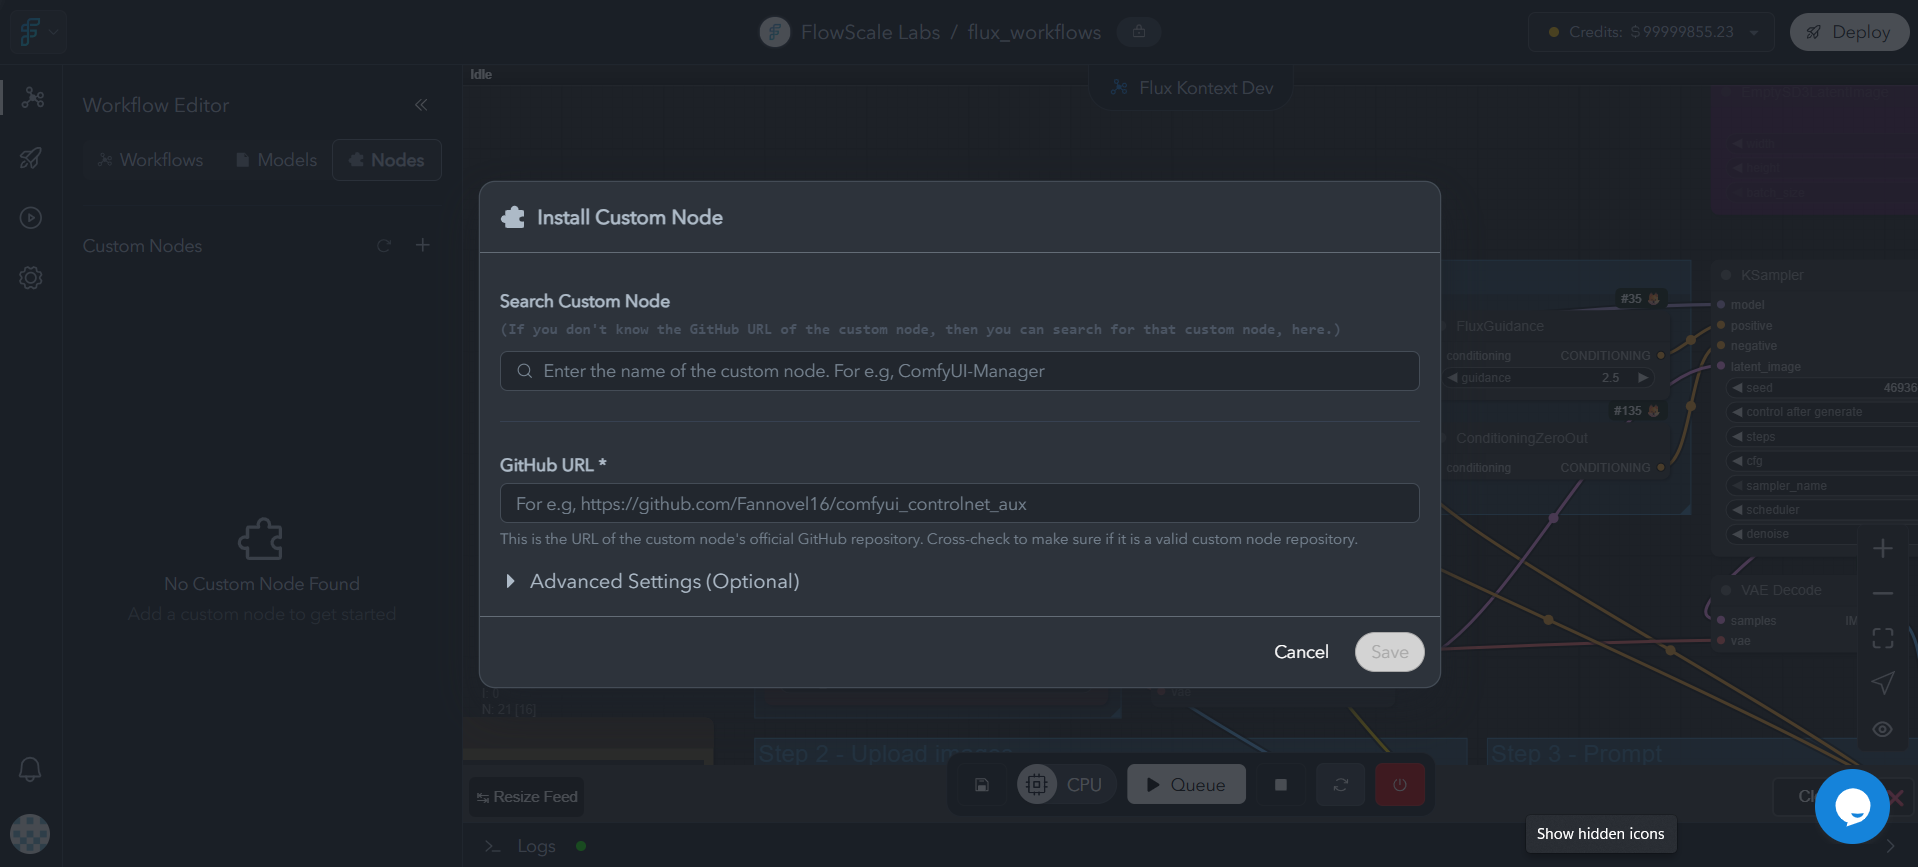The image size is (1918, 867).
Task: Increase the guidance value arrow
Action: point(1642,378)
